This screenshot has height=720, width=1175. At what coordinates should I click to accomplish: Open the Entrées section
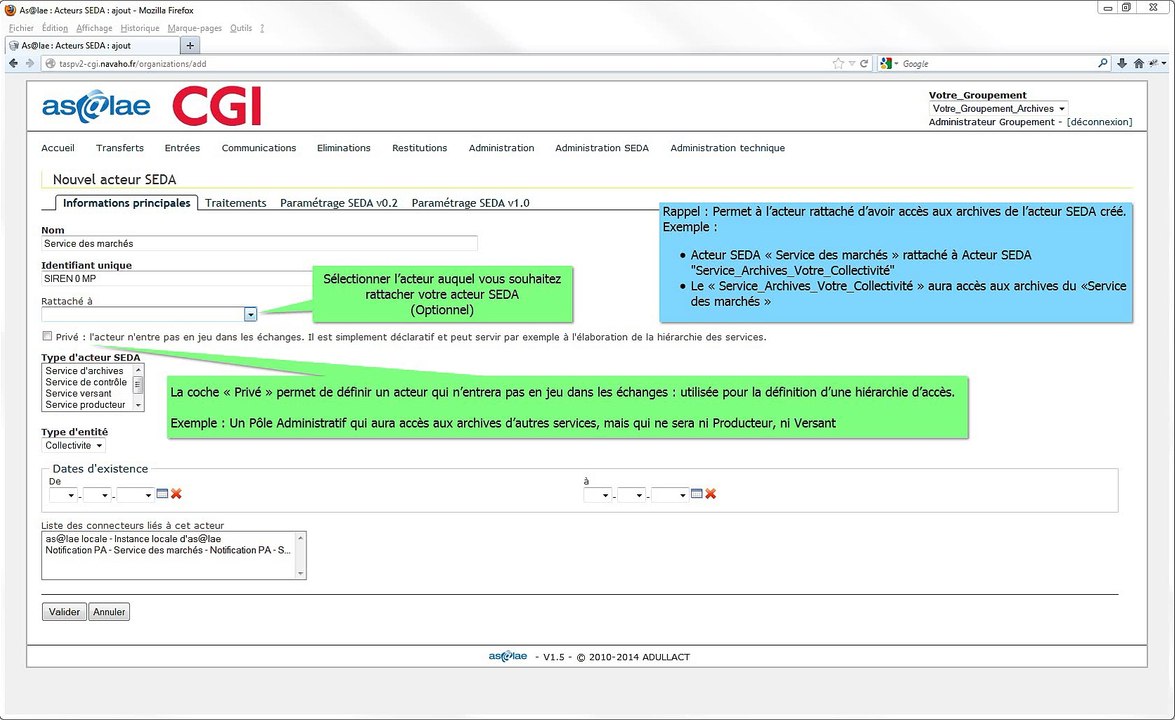pyautogui.click(x=182, y=148)
